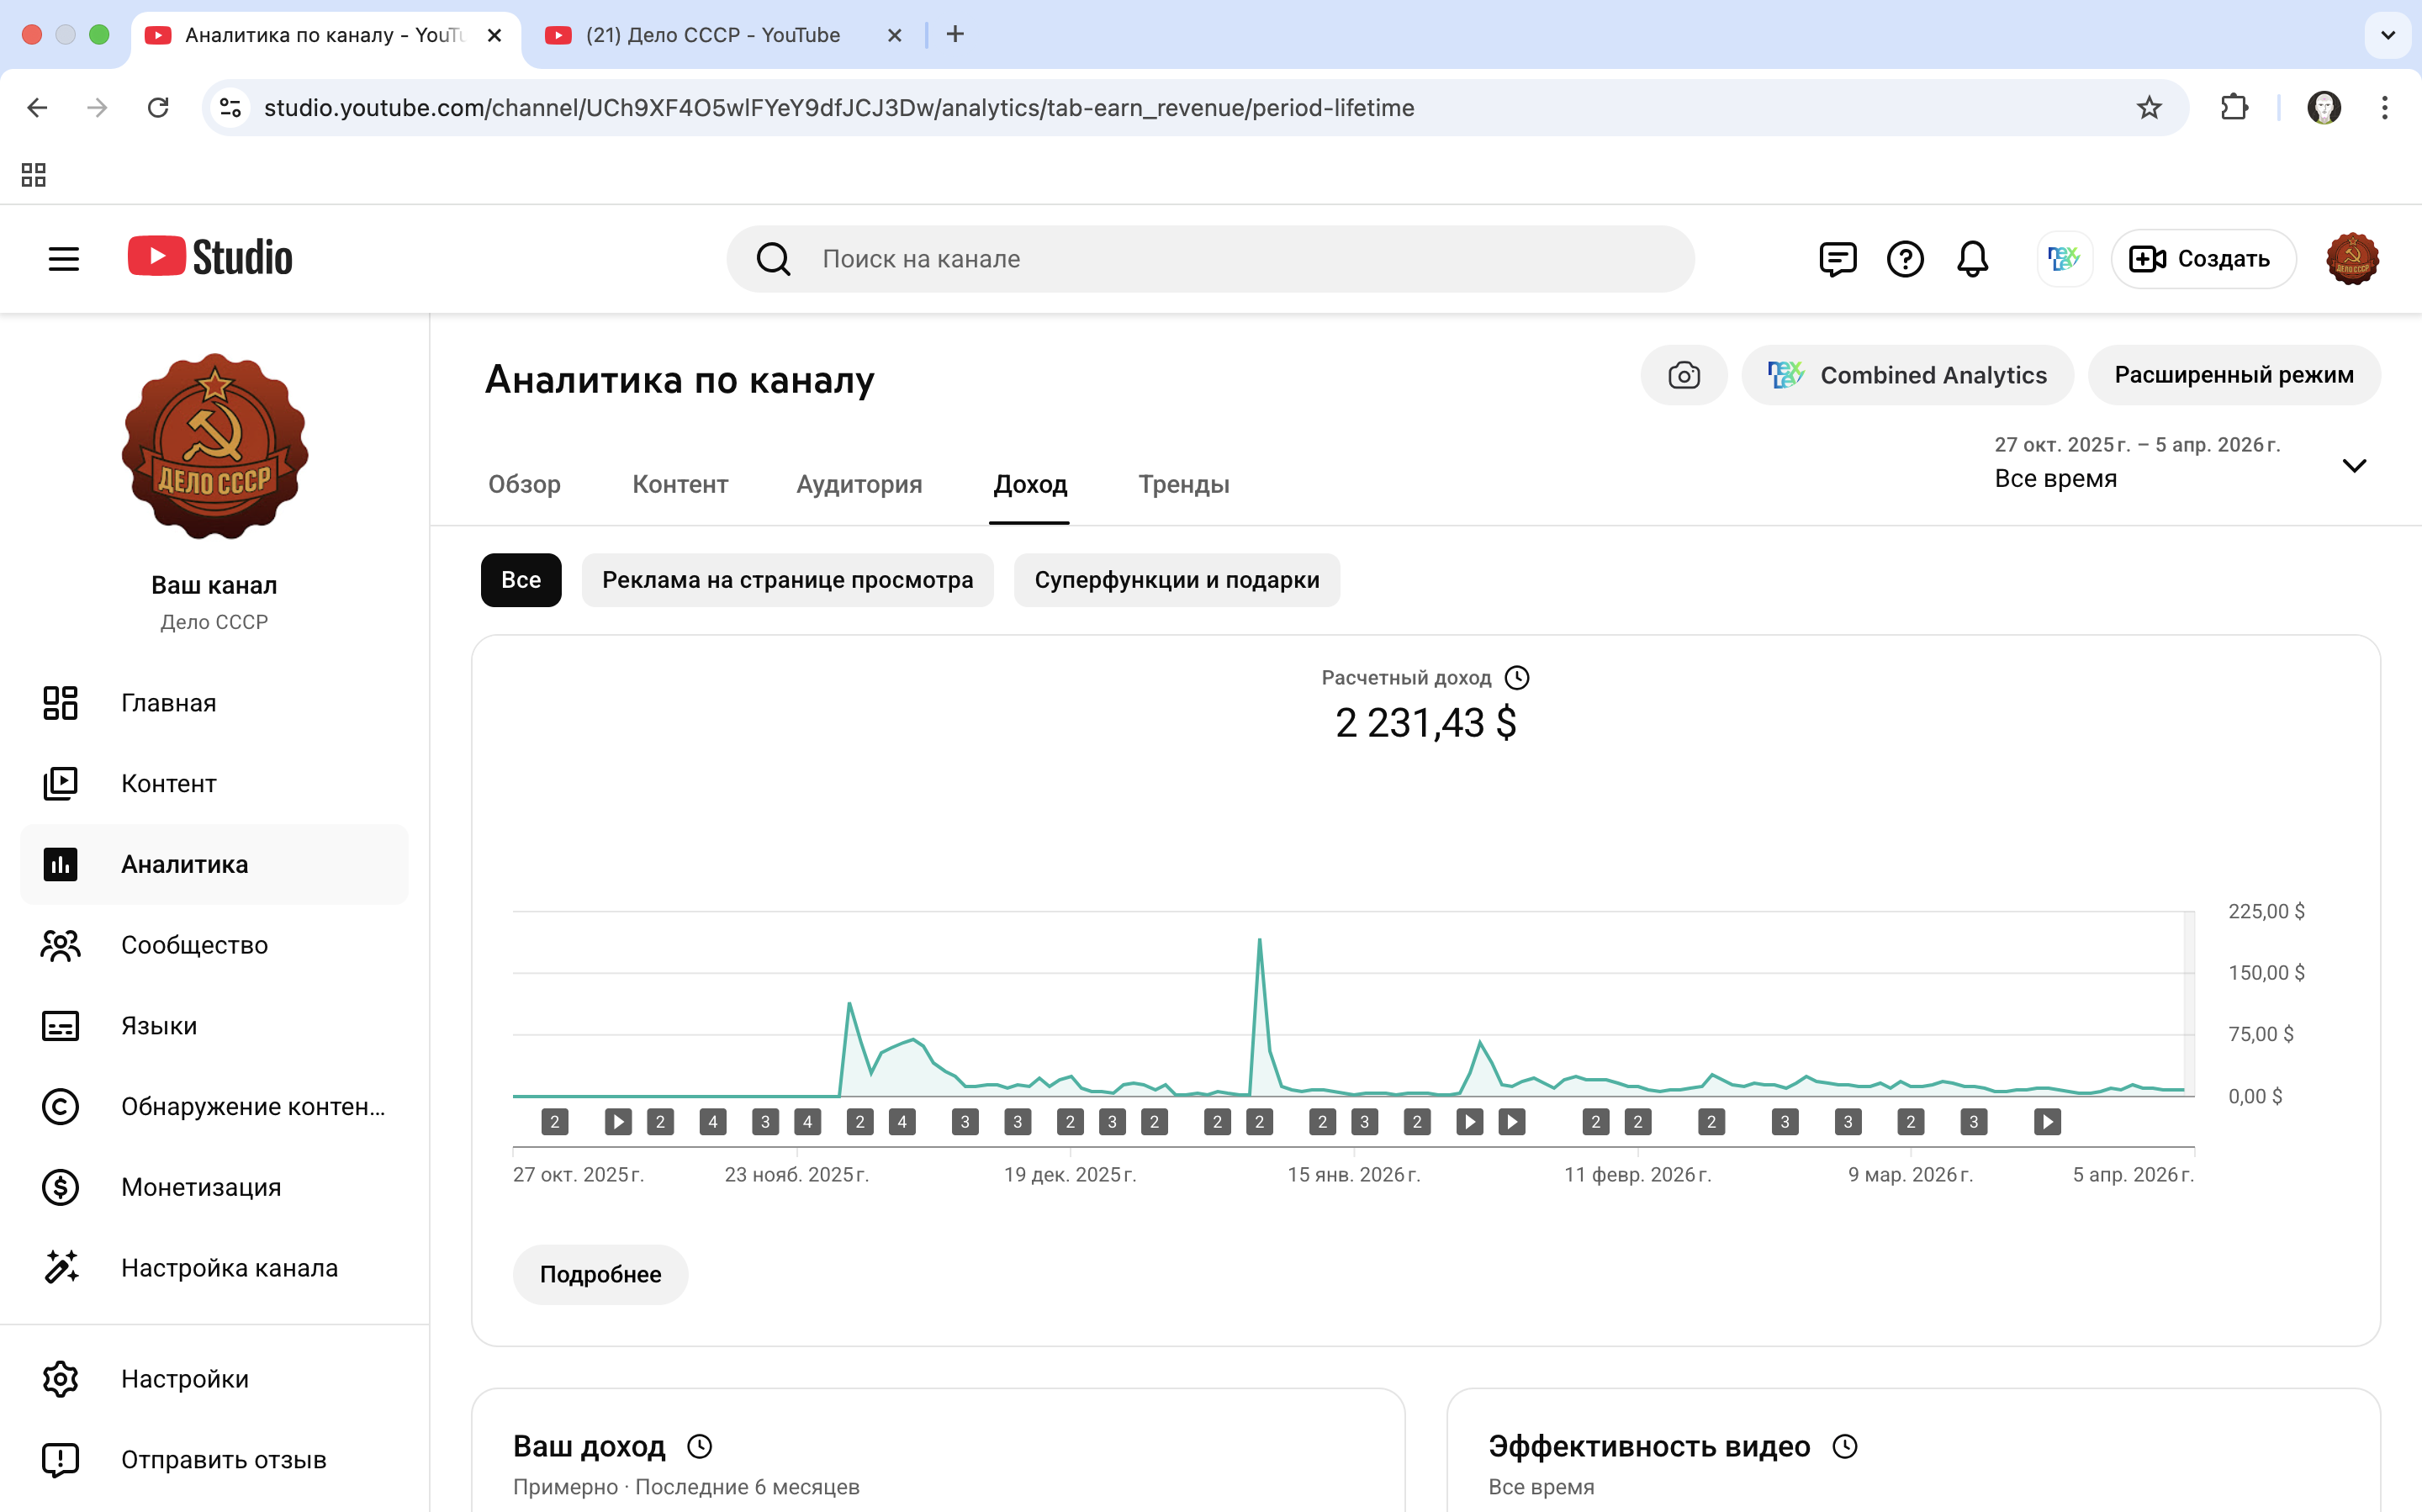Expand the browser tab list chevron
The height and width of the screenshot is (1512, 2422).
2388,35
